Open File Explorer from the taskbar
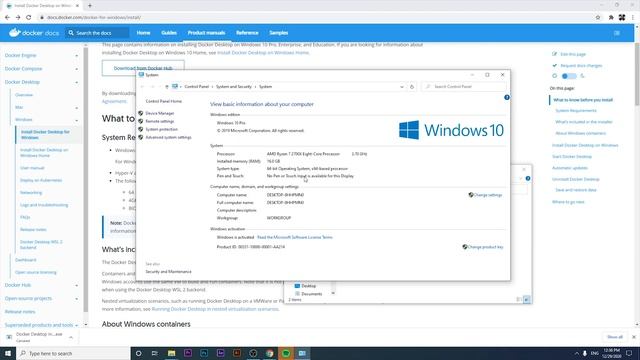The width and height of the screenshot is (640, 360). (x=171, y=353)
